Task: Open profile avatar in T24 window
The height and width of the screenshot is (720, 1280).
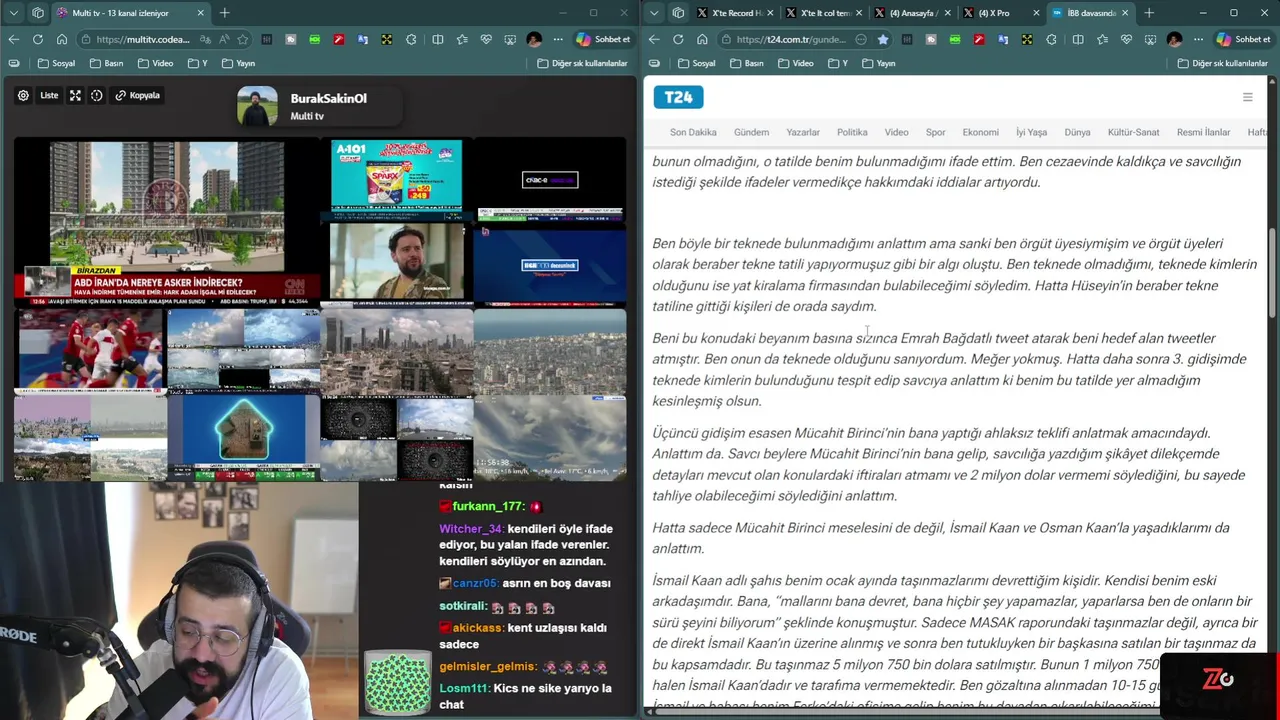Action: tap(1174, 39)
